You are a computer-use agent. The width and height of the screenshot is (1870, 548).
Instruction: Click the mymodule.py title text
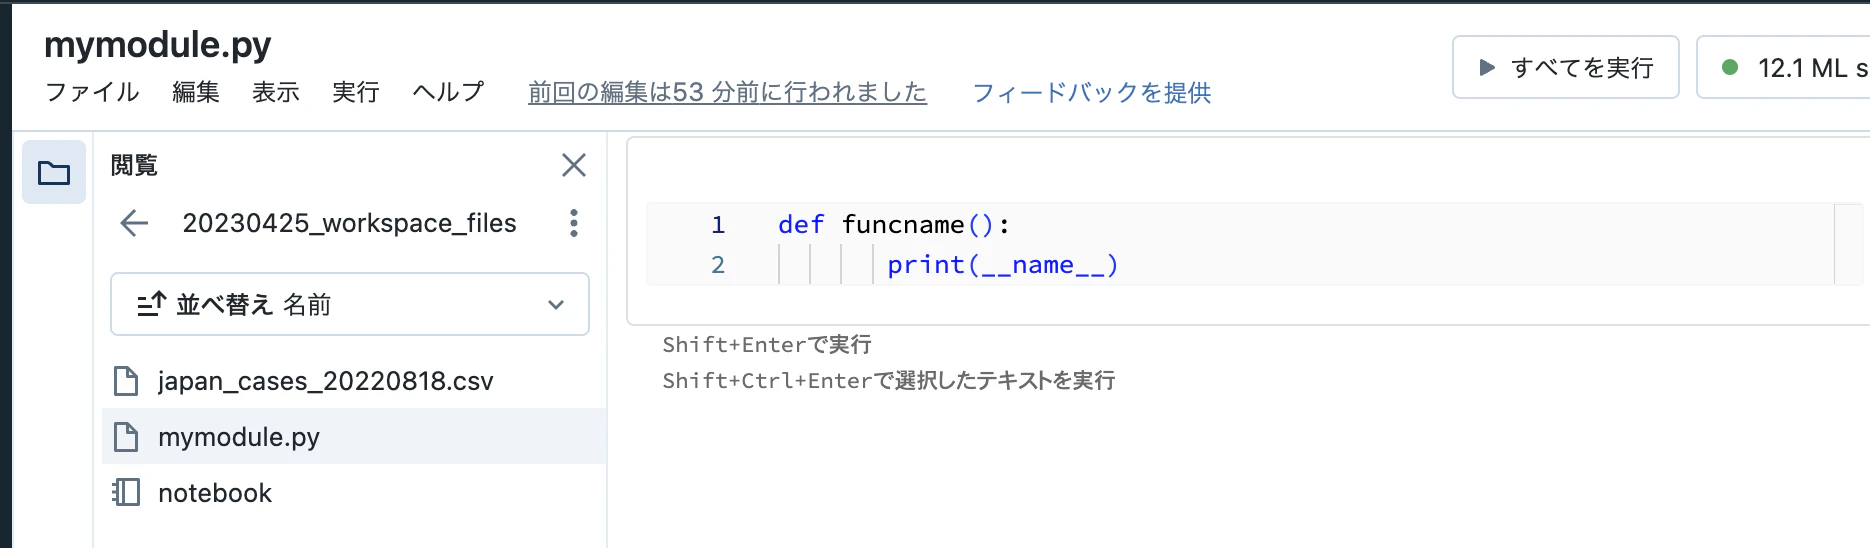[158, 45]
